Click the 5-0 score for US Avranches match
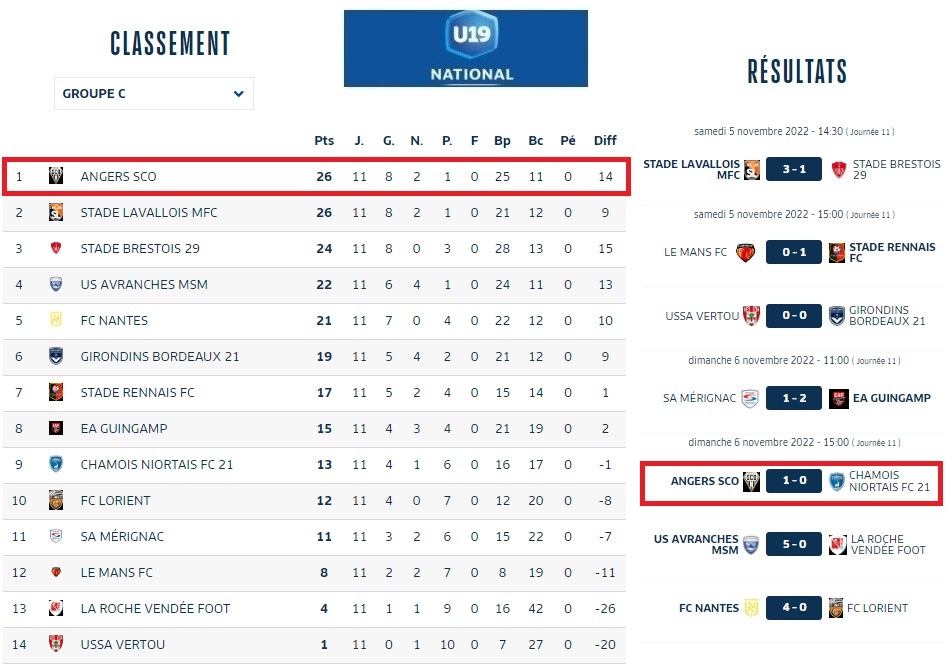Image resolution: width=947 pixels, height=670 pixels. (x=794, y=545)
